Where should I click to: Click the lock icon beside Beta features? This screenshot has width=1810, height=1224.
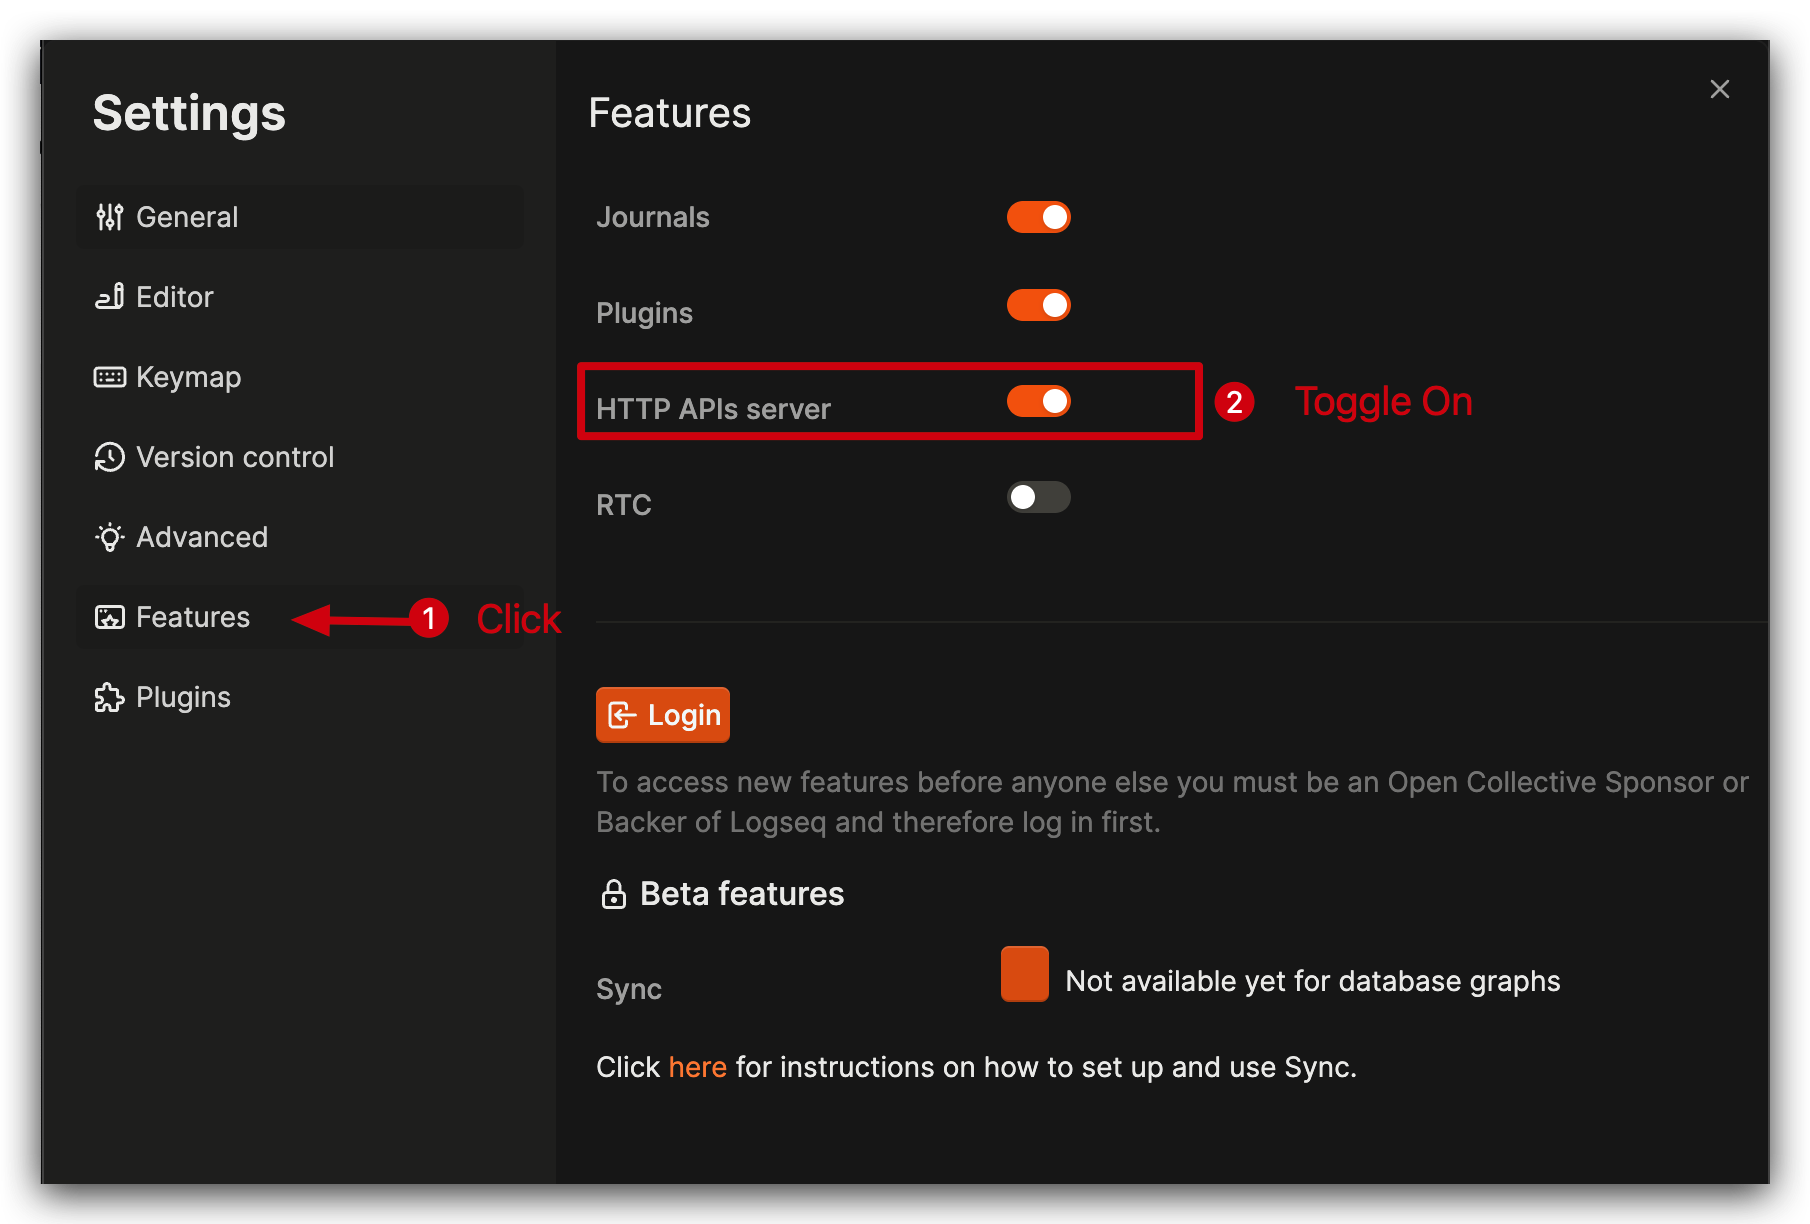pos(613,893)
